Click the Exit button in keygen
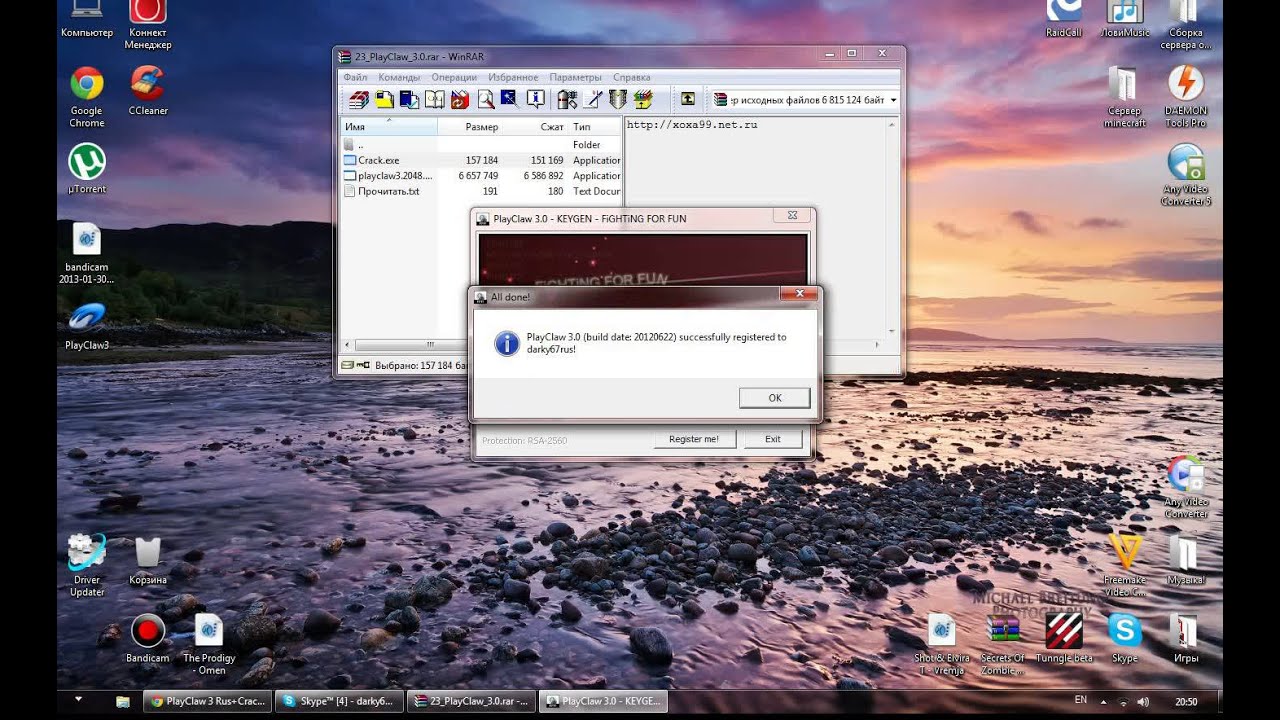 (x=773, y=439)
